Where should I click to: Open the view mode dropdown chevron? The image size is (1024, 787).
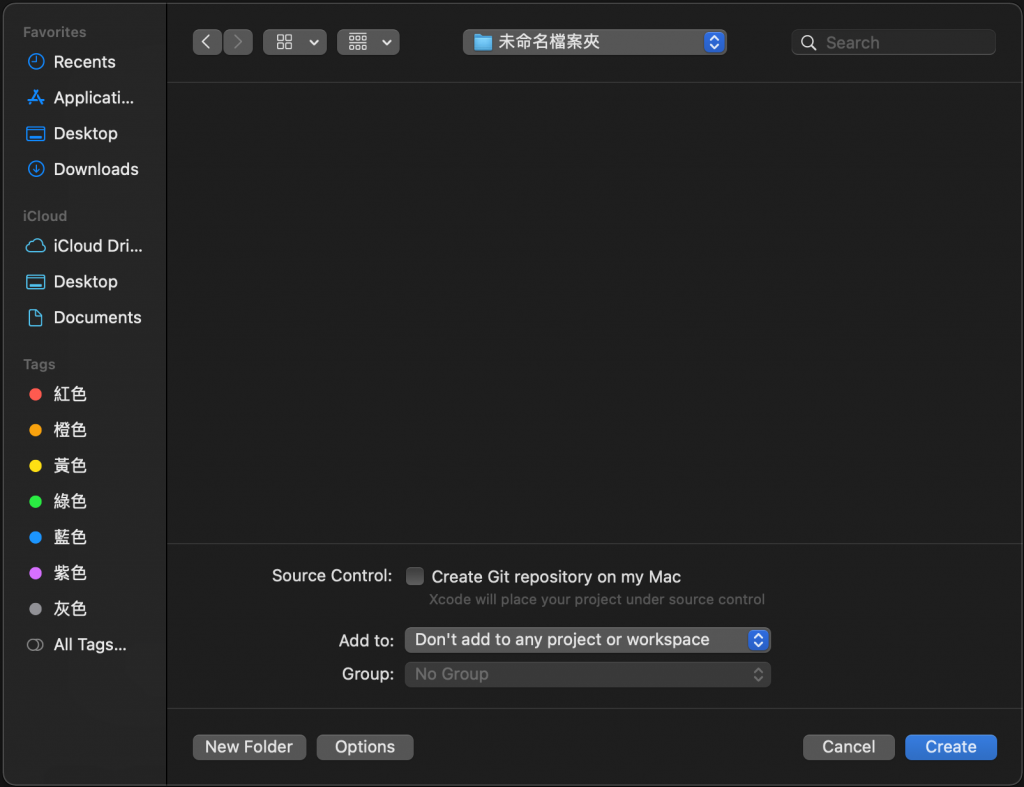pos(314,42)
